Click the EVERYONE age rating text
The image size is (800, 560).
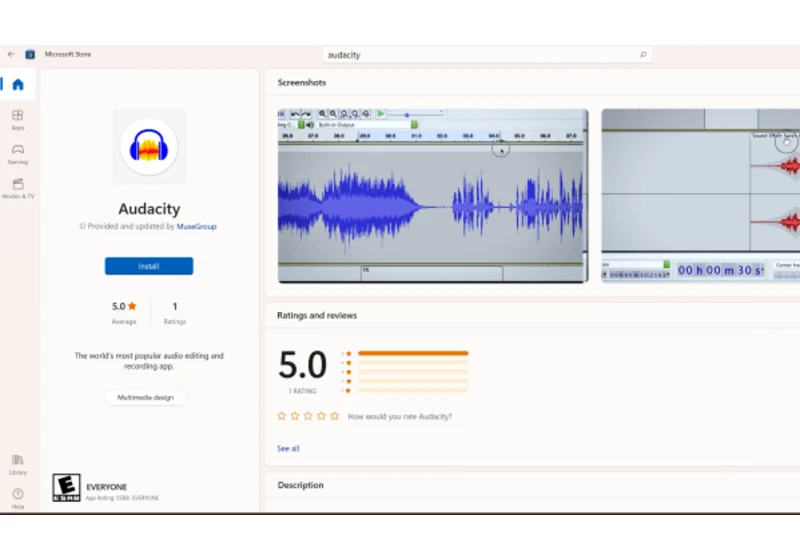point(107,487)
